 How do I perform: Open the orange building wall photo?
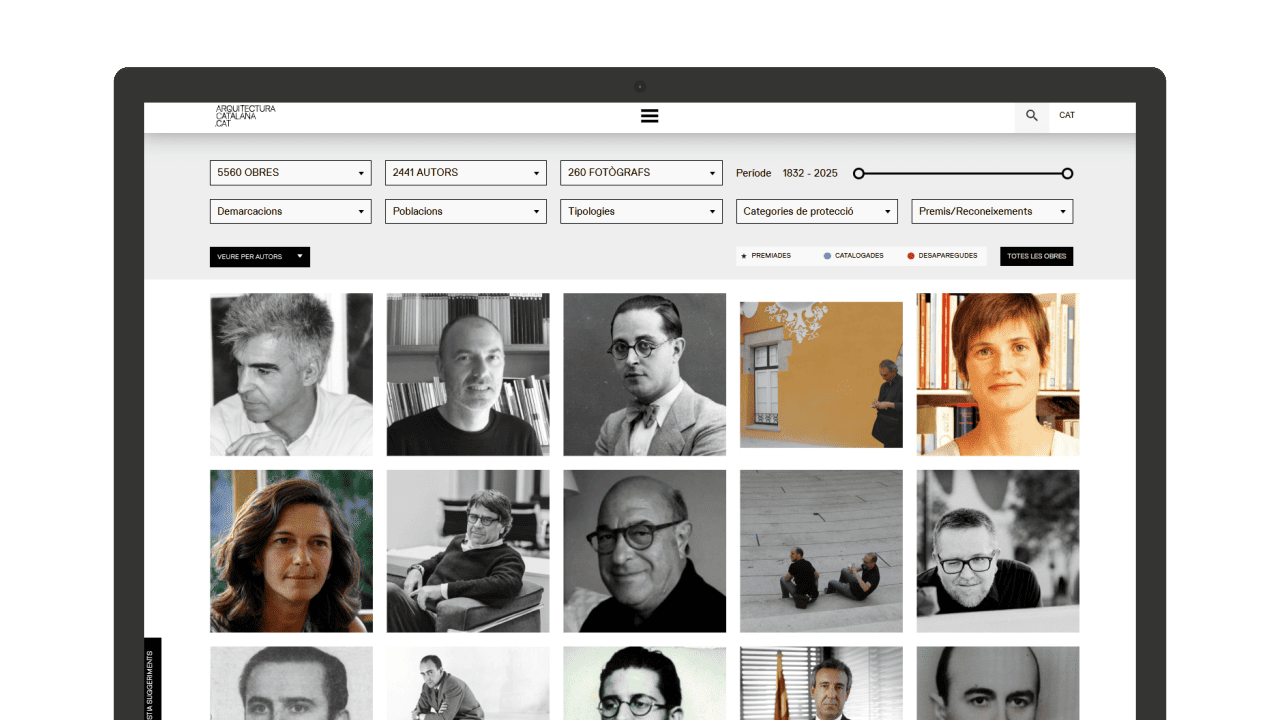[821, 375]
